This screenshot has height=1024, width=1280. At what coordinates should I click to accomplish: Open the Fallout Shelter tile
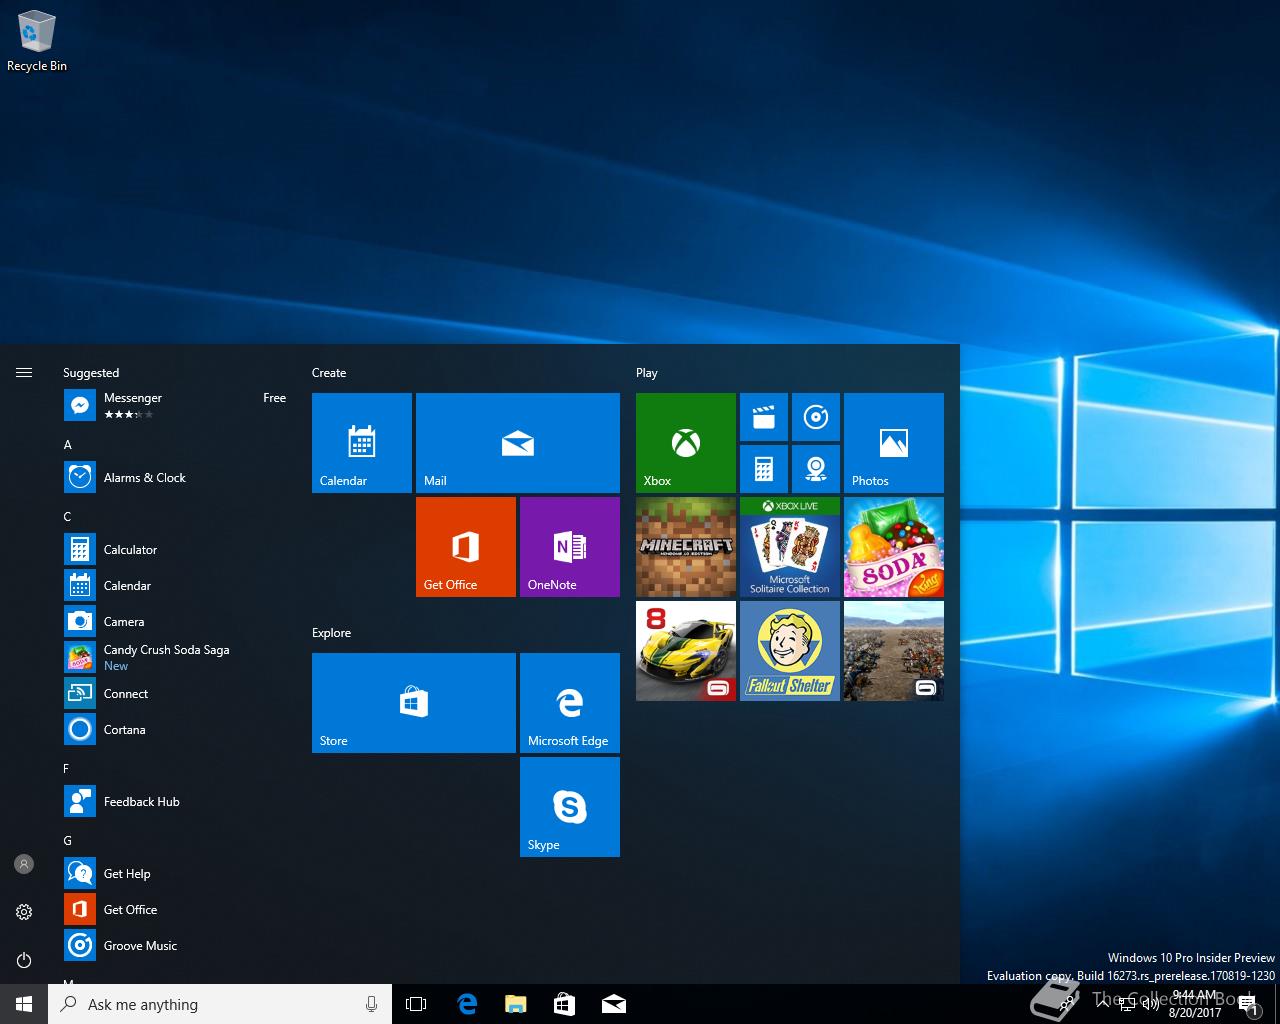[x=789, y=650]
